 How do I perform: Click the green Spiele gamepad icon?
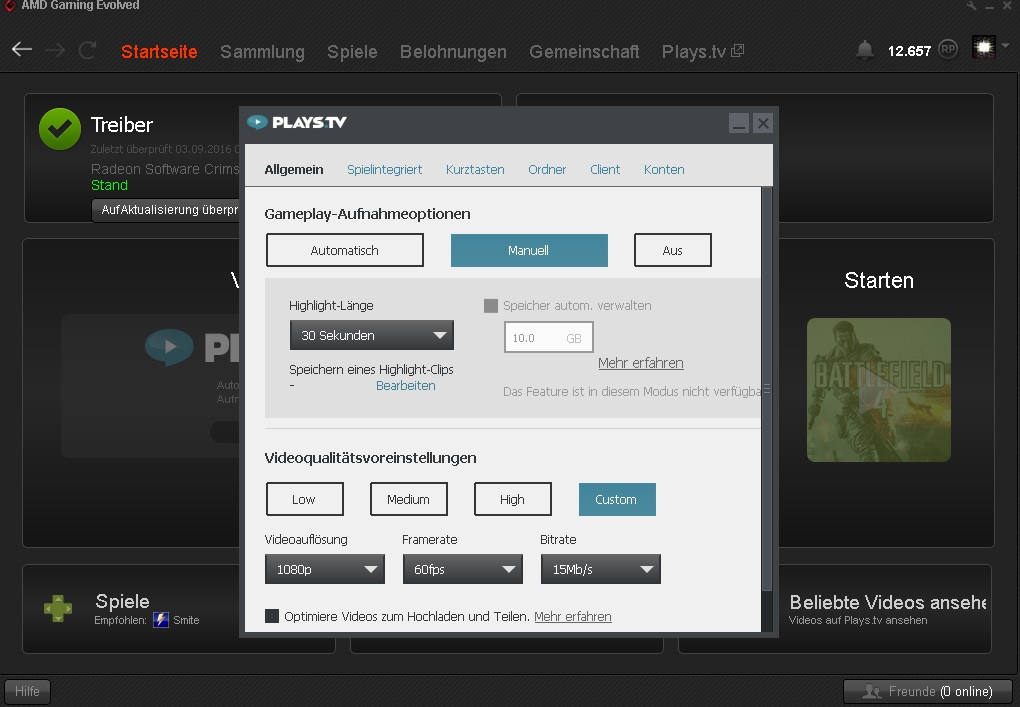(58, 608)
